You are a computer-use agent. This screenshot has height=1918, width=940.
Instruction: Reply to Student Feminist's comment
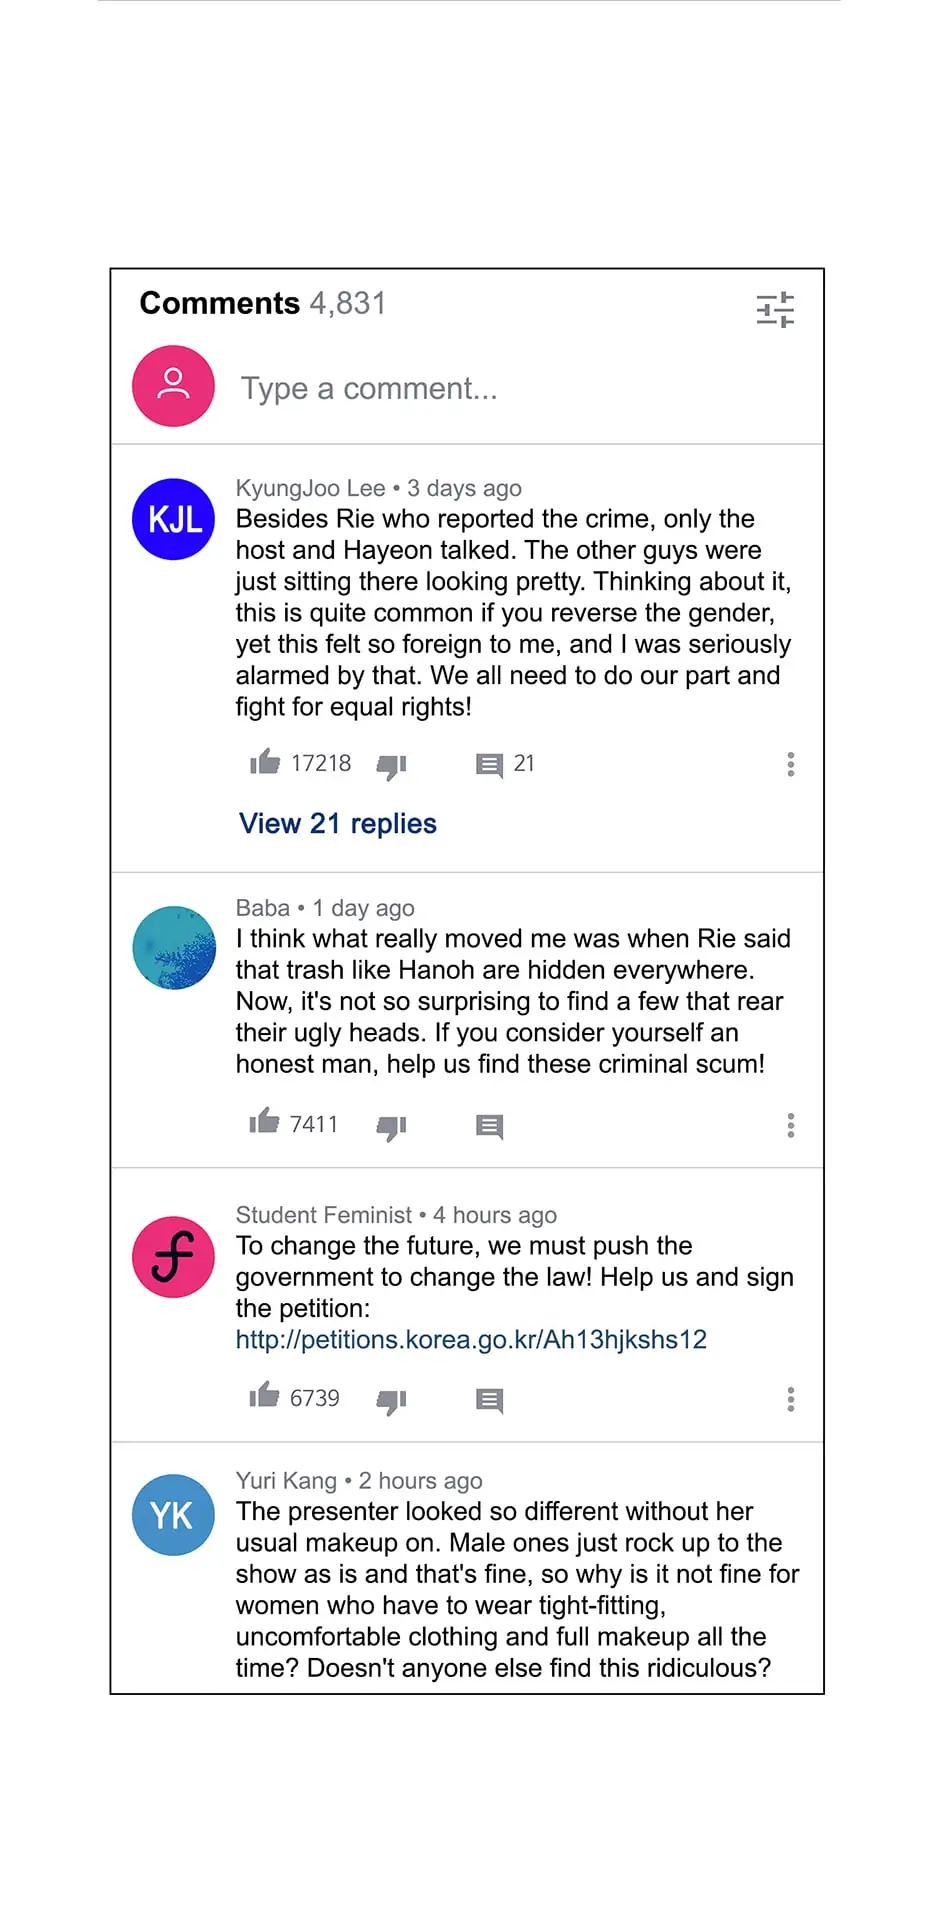coord(489,1401)
